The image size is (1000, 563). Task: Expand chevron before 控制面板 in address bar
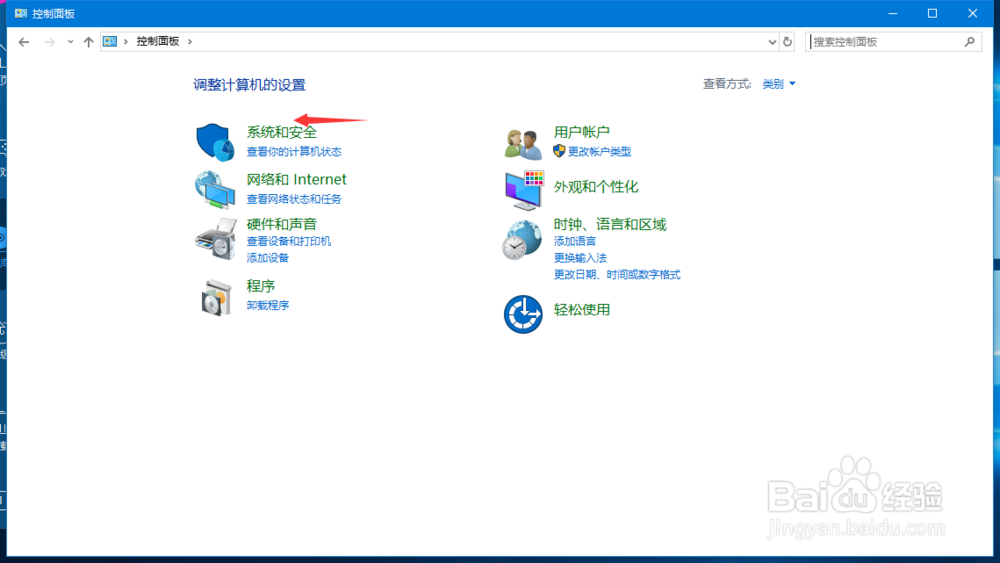pyautogui.click(x=126, y=41)
